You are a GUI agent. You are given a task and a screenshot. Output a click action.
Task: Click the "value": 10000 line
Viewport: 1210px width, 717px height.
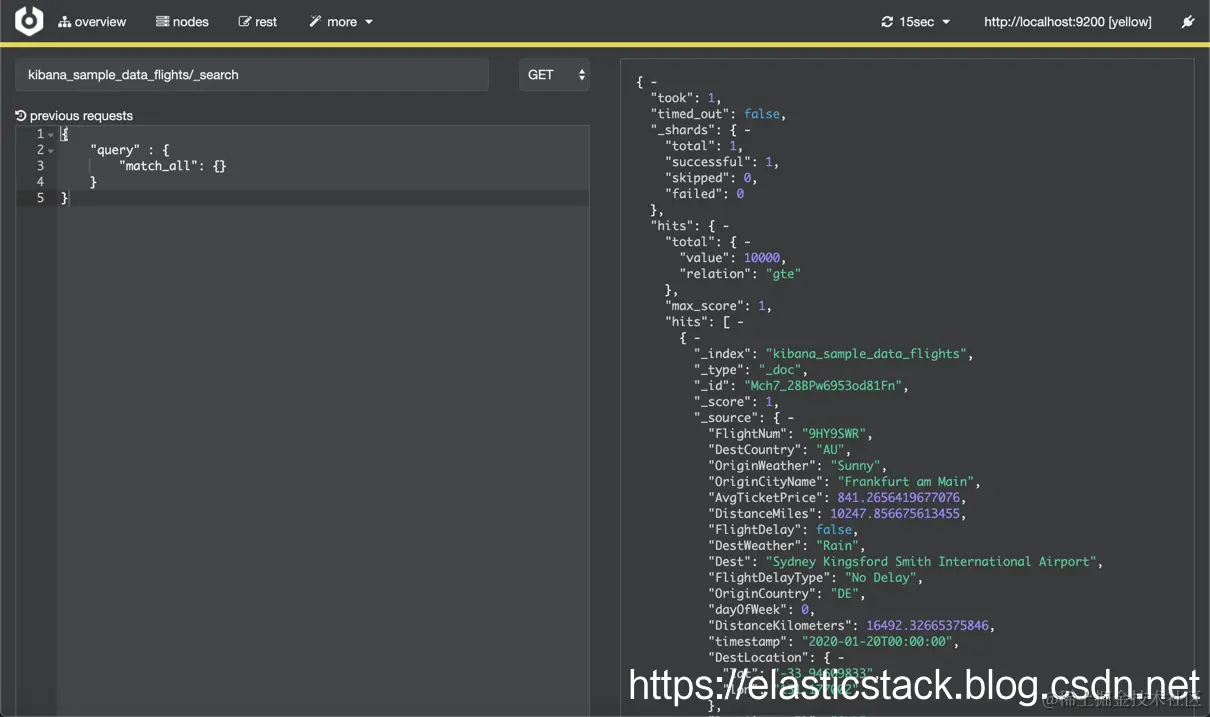(732, 258)
